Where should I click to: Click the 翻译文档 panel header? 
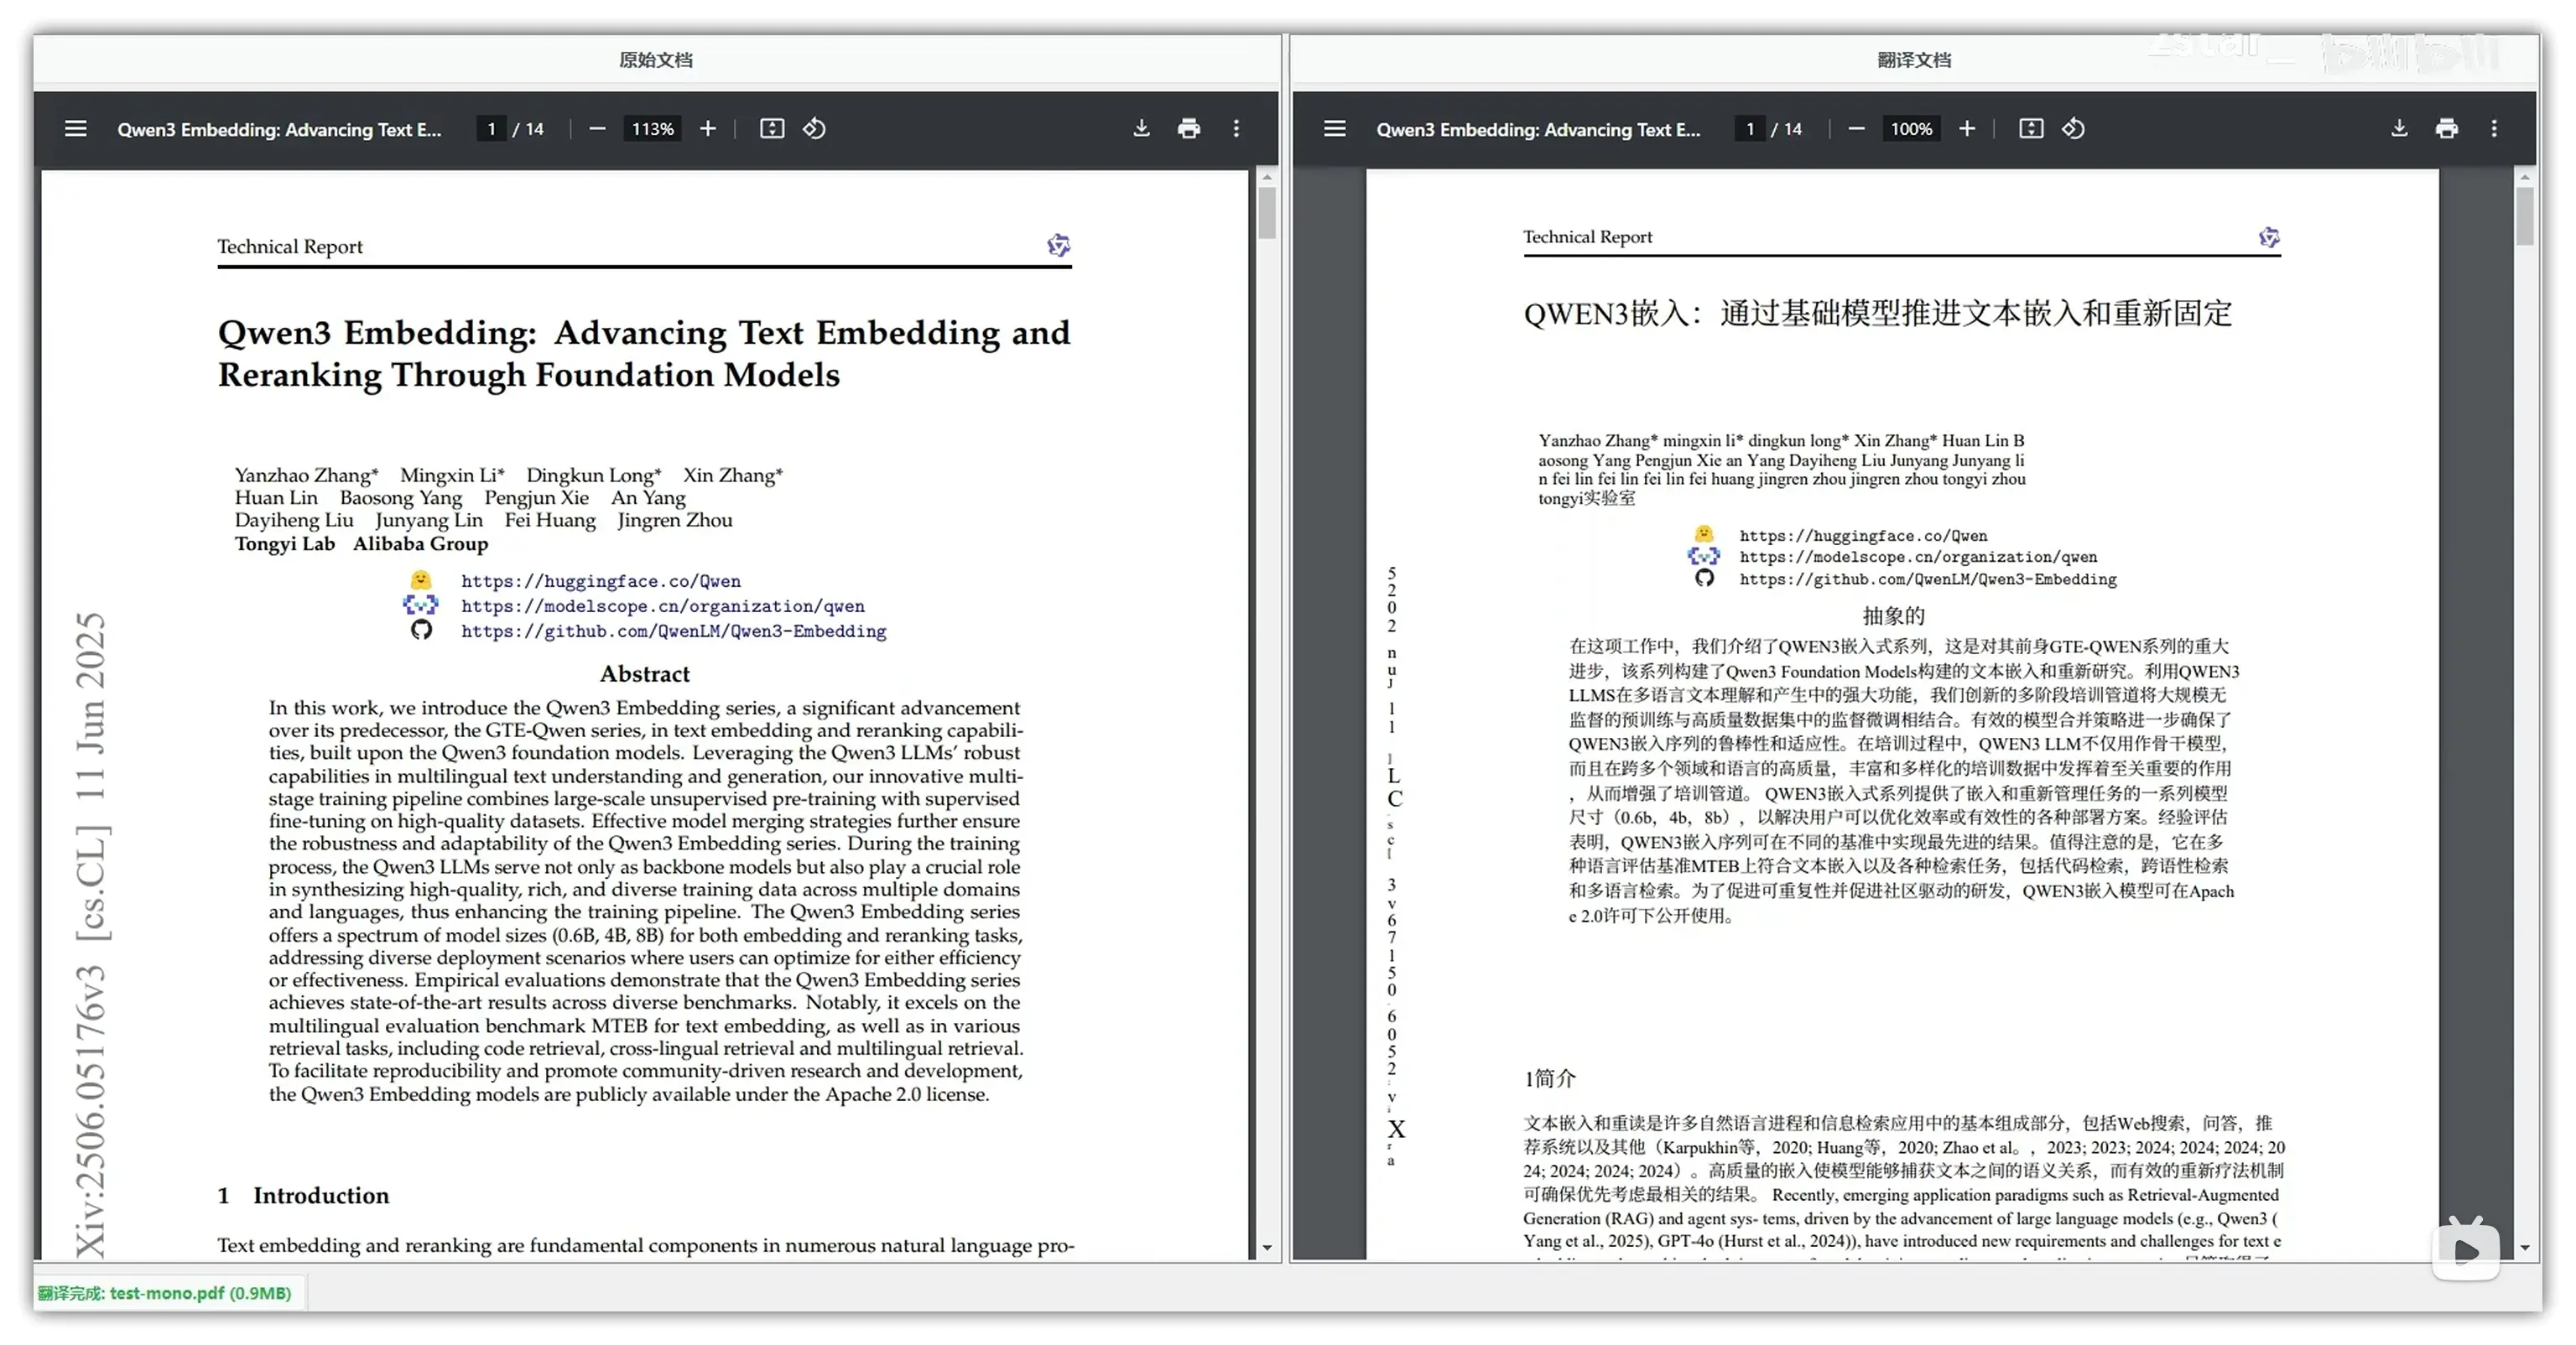click(1914, 59)
